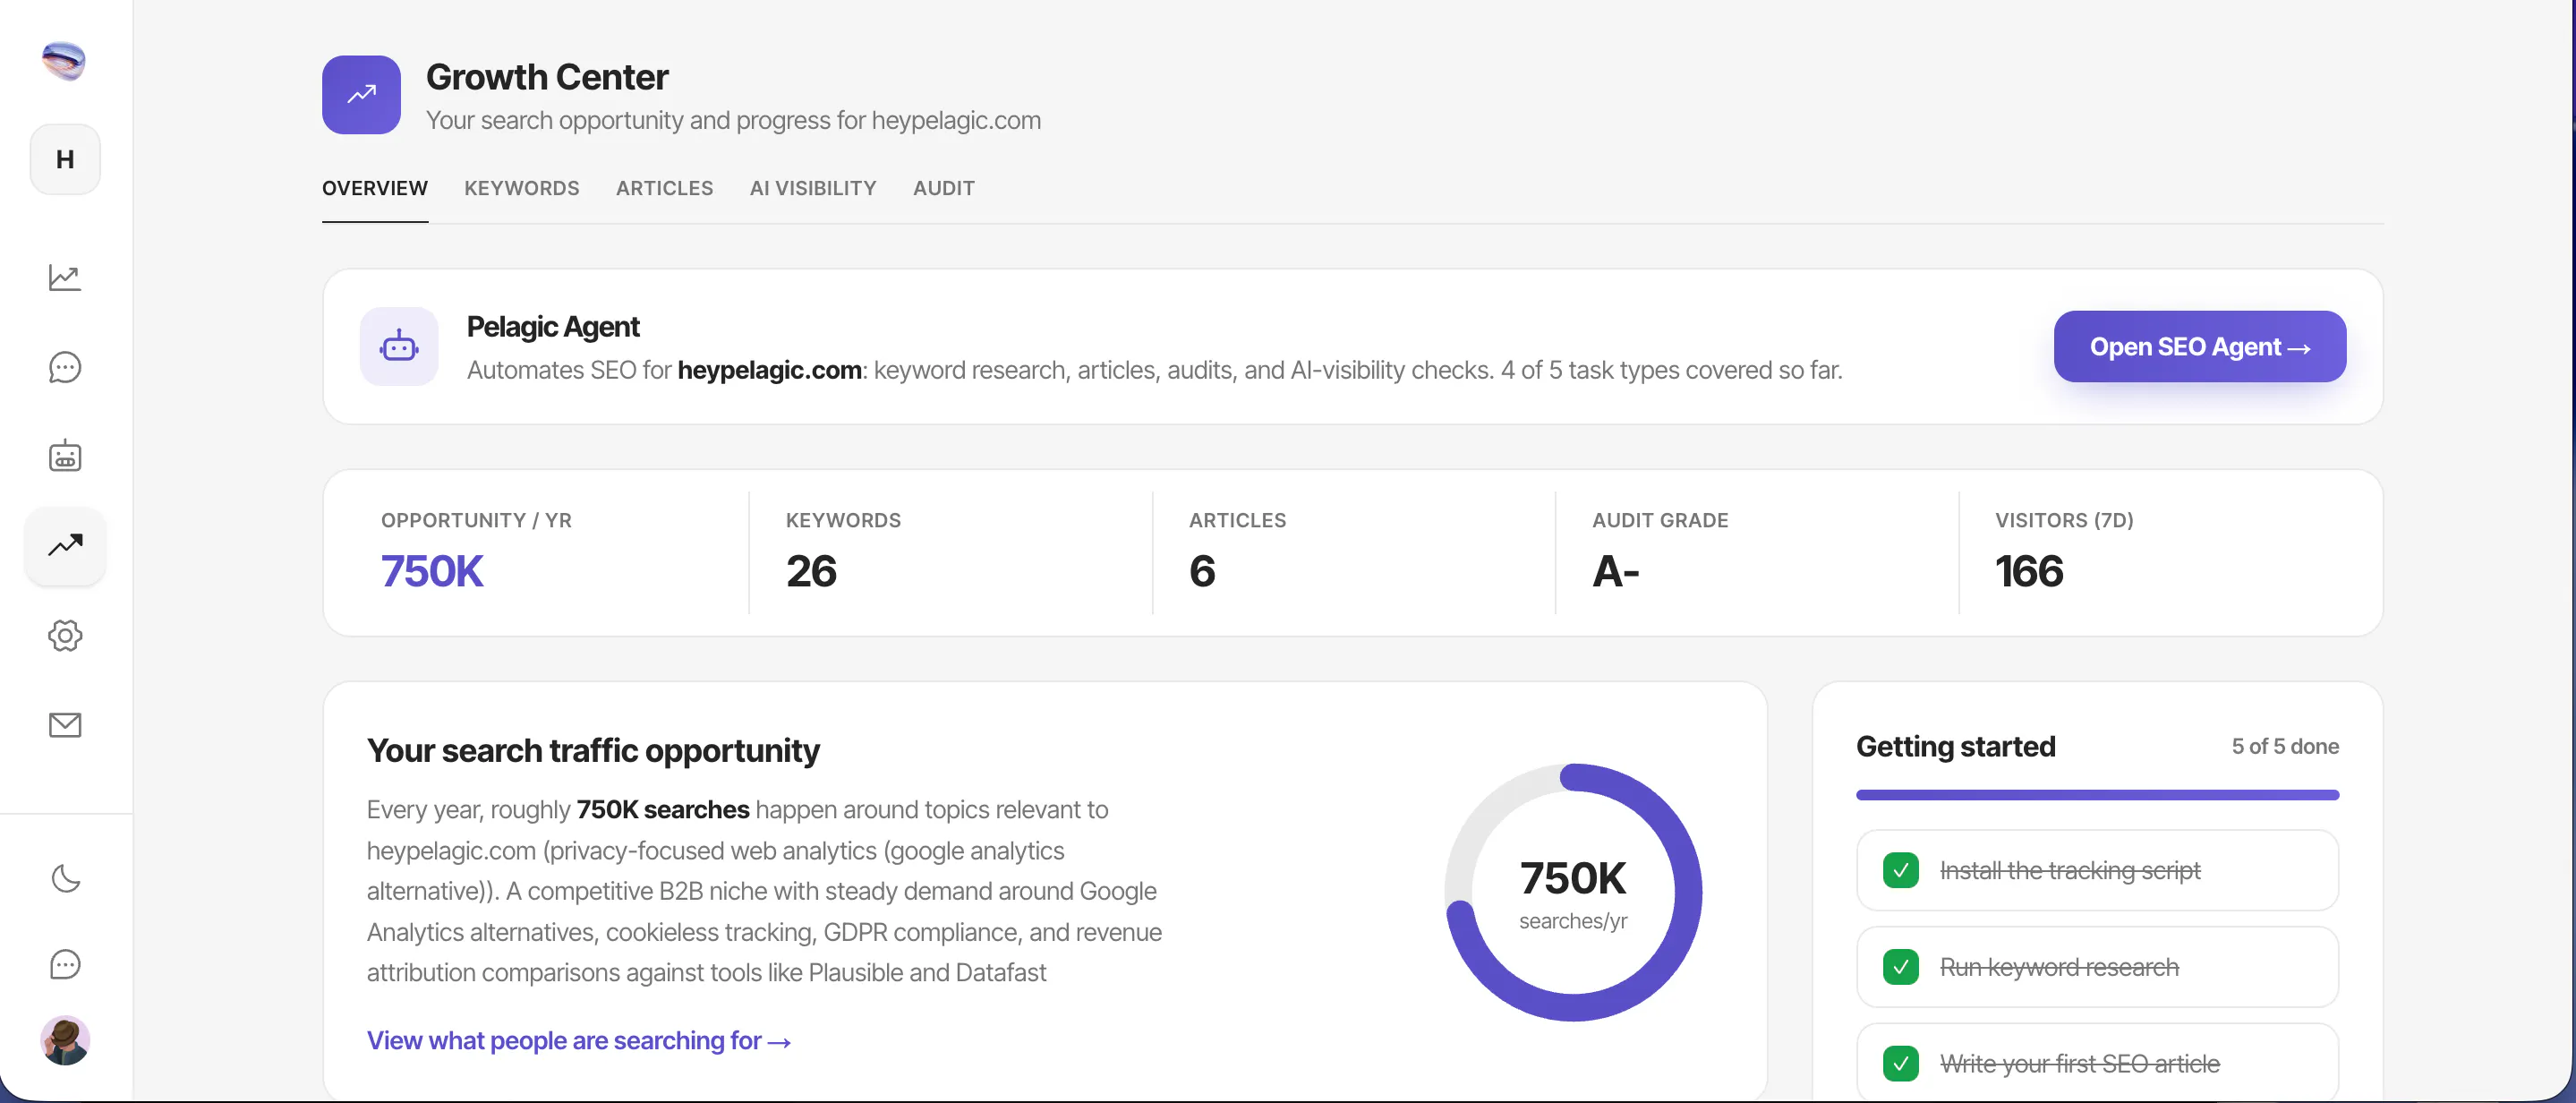
Task: Click the Pelagic Agent robot icon
Action: coord(399,346)
